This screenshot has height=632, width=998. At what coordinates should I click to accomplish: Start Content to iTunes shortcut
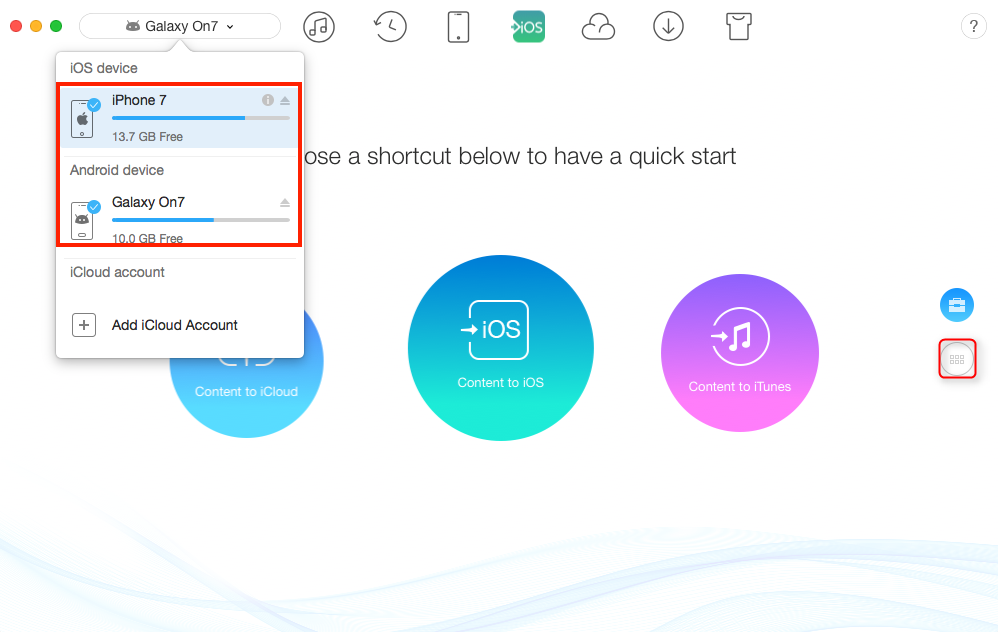(x=740, y=353)
